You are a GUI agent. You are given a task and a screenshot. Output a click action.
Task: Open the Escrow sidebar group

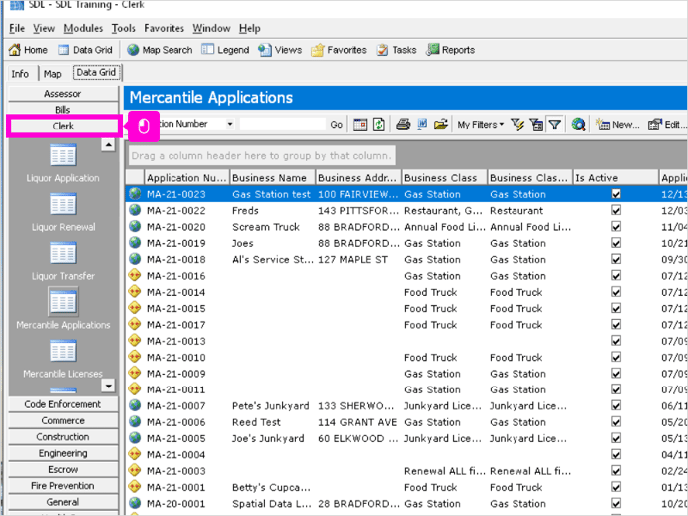[x=63, y=469]
